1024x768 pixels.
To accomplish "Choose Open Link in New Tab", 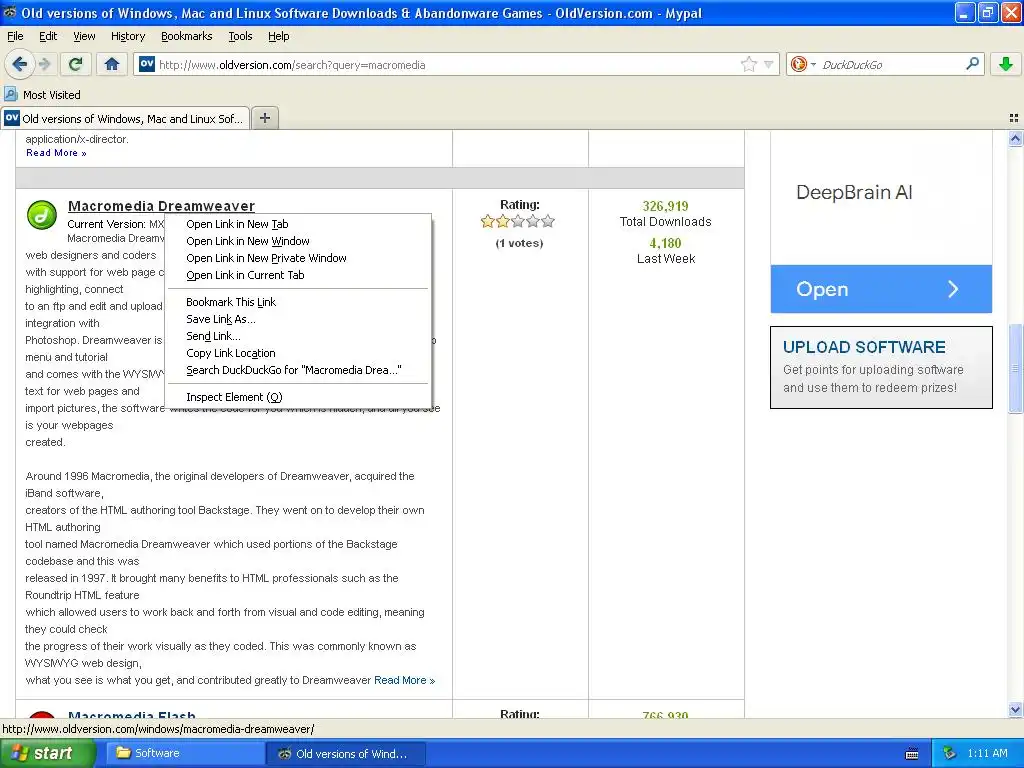I will [x=298, y=224].
